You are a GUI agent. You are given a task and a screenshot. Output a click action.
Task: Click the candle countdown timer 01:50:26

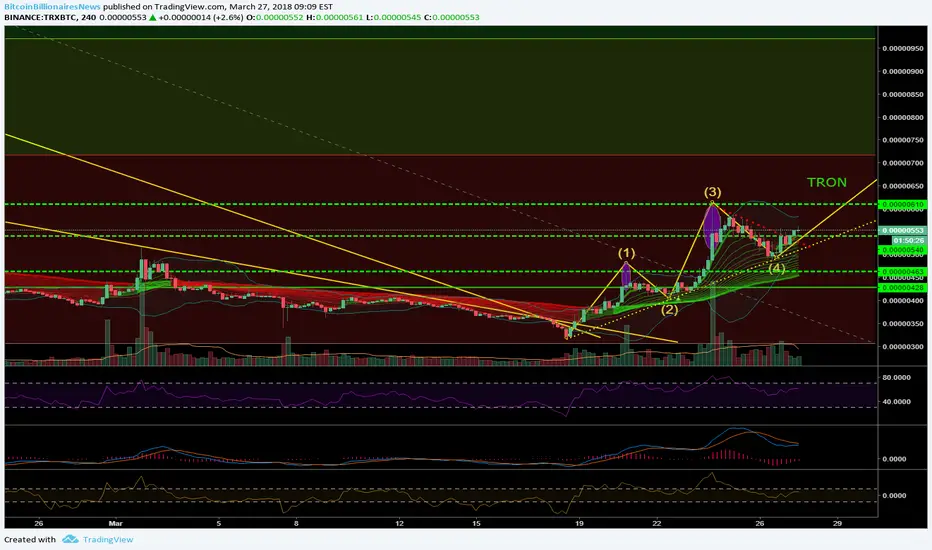click(908, 240)
